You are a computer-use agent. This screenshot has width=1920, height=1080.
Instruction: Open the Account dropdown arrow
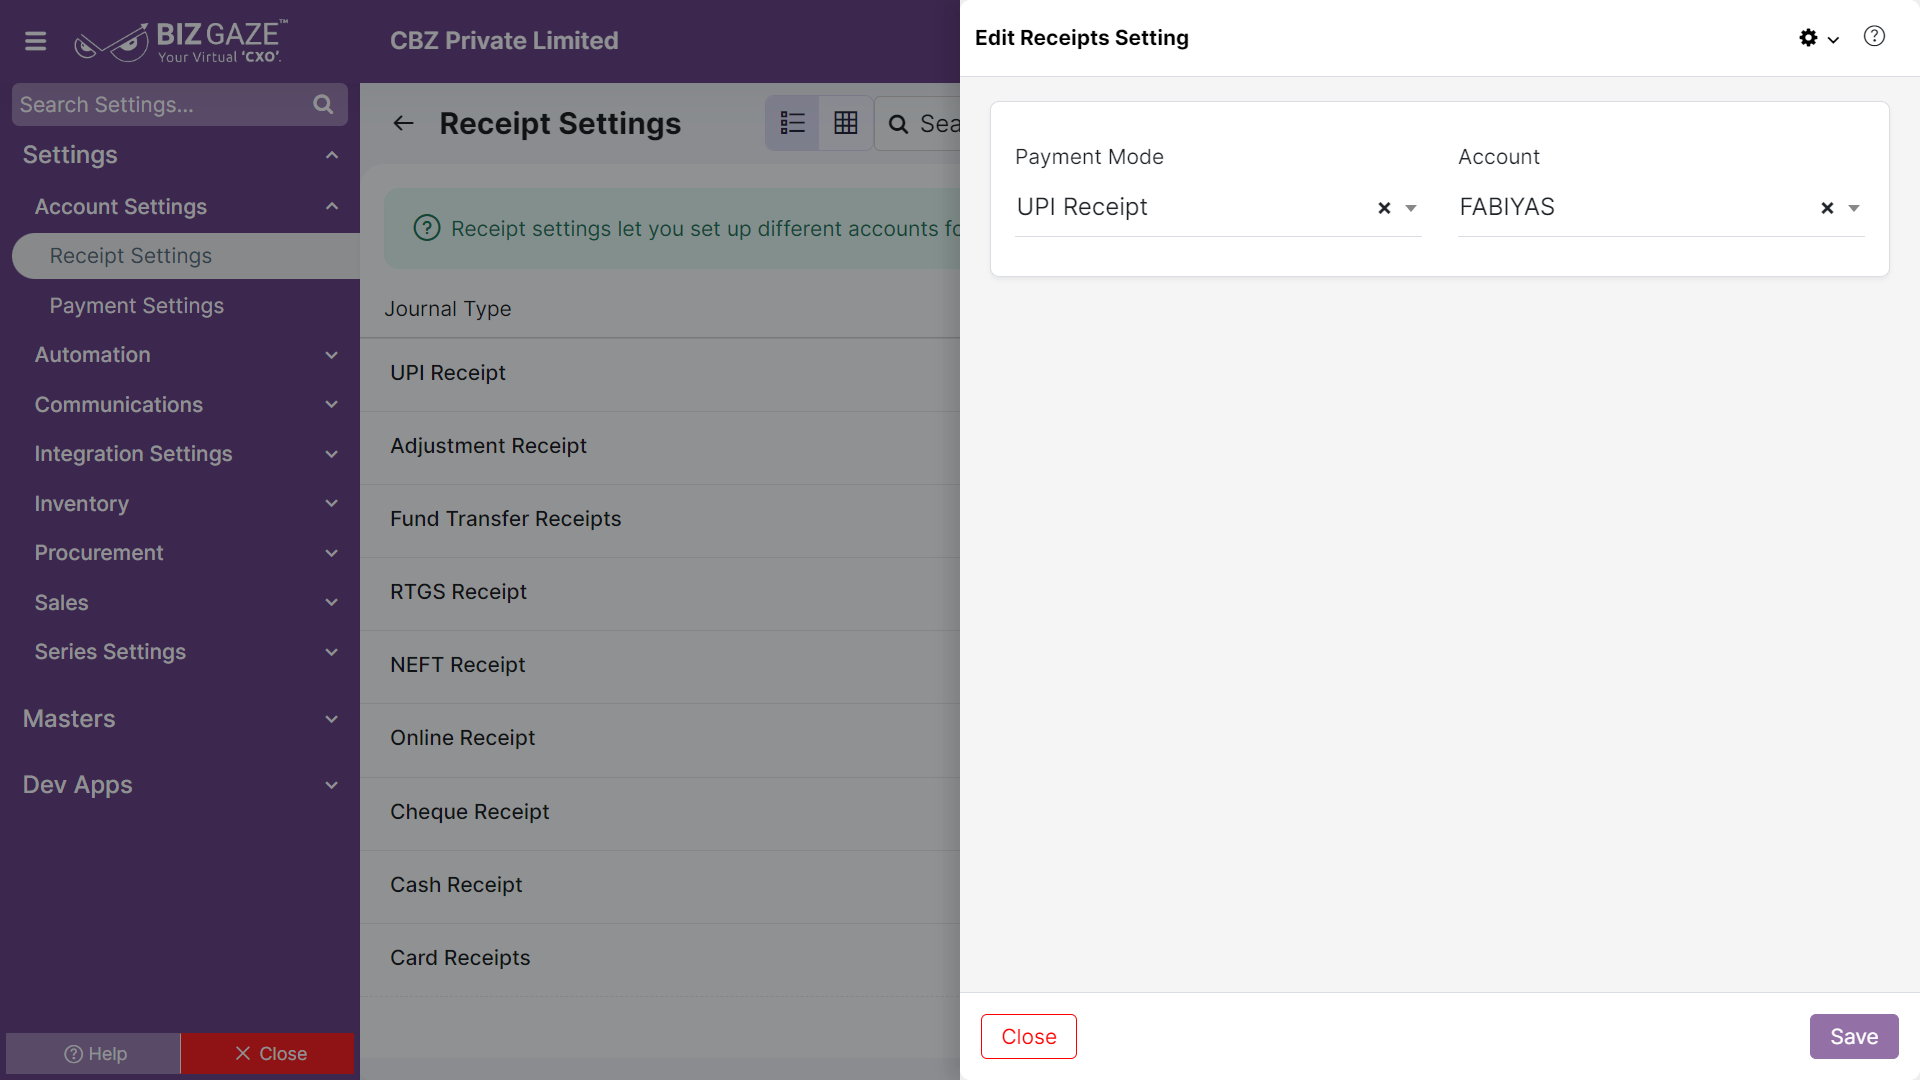click(1854, 208)
